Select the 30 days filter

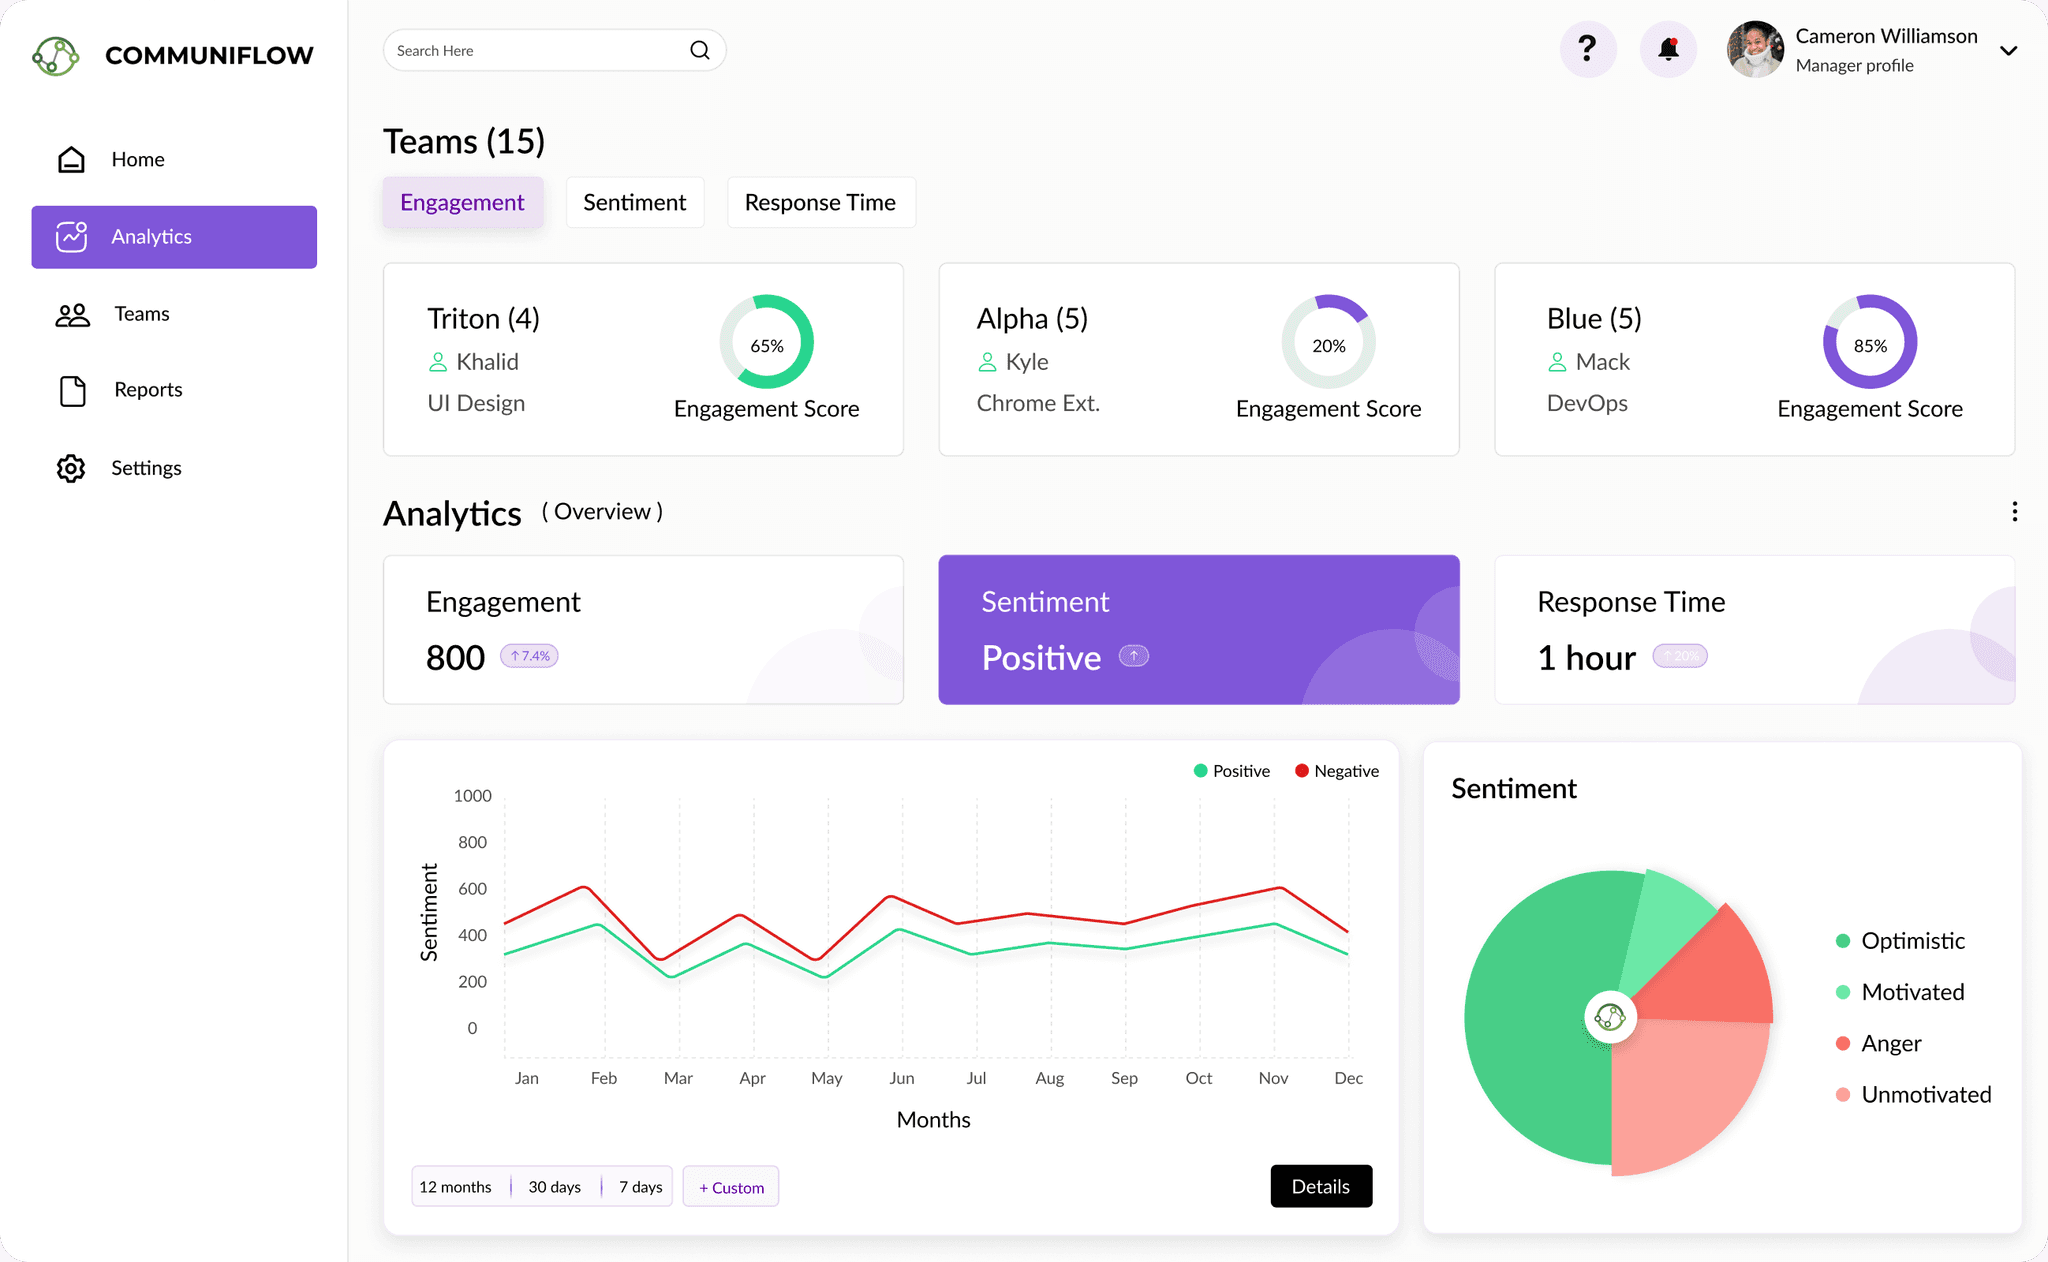(553, 1186)
